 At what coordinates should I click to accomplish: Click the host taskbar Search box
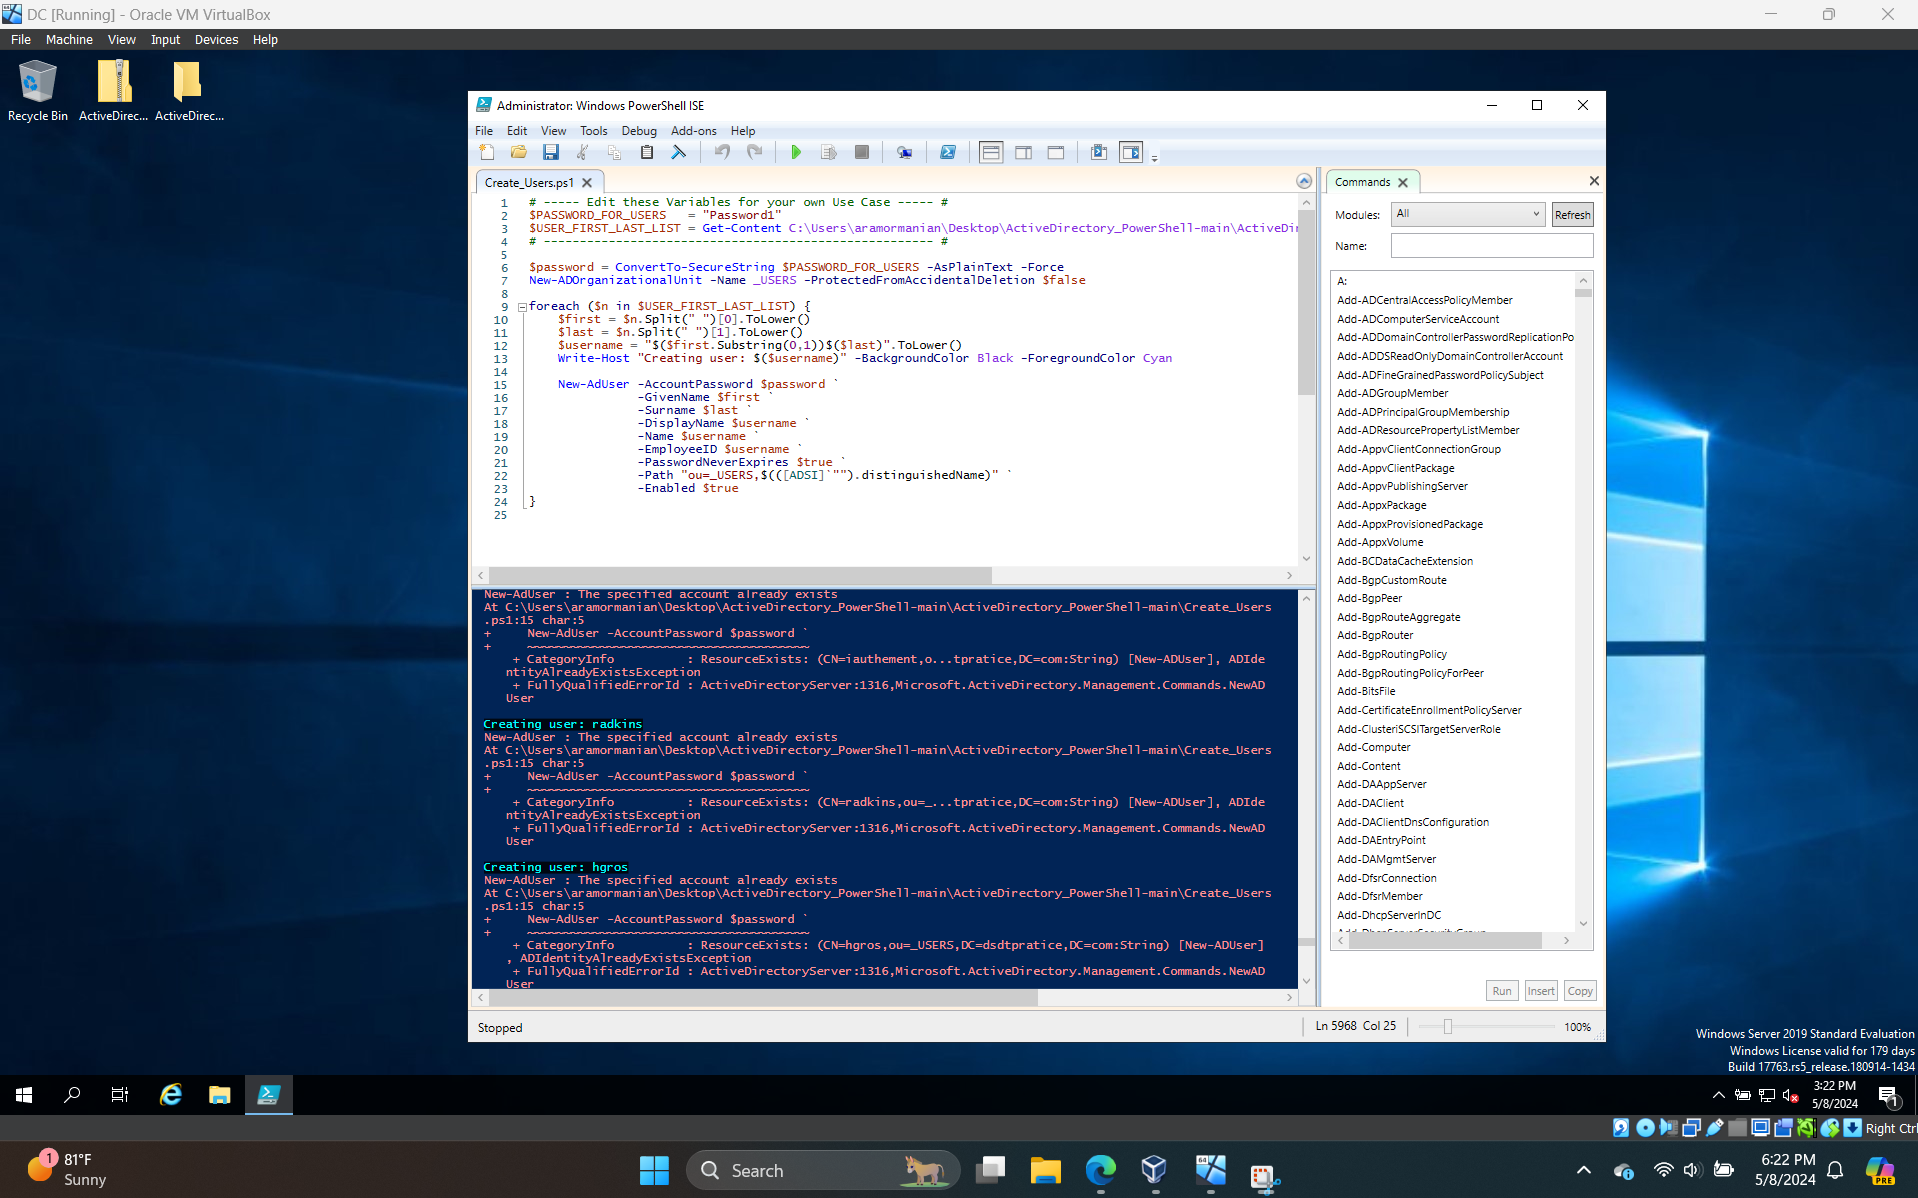point(822,1170)
